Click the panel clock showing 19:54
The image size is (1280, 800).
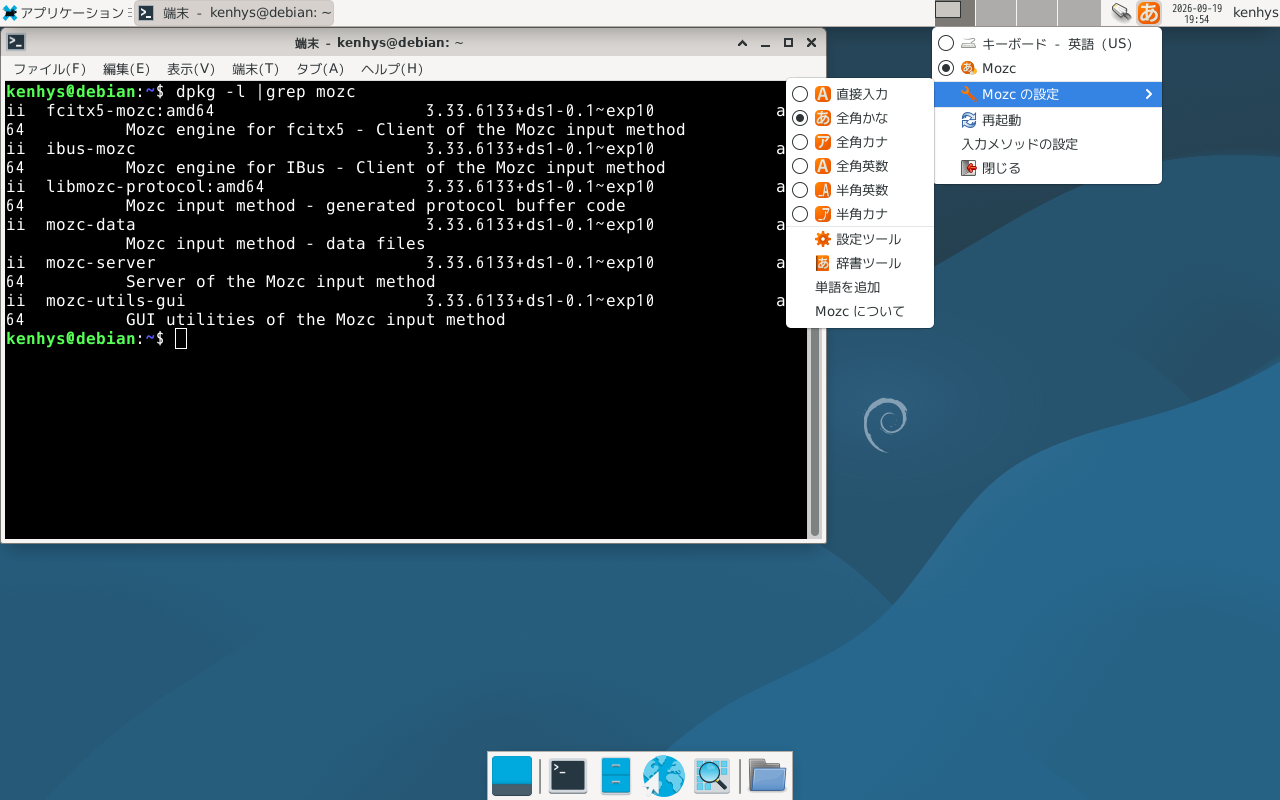pyautogui.click(x=1196, y=13)
